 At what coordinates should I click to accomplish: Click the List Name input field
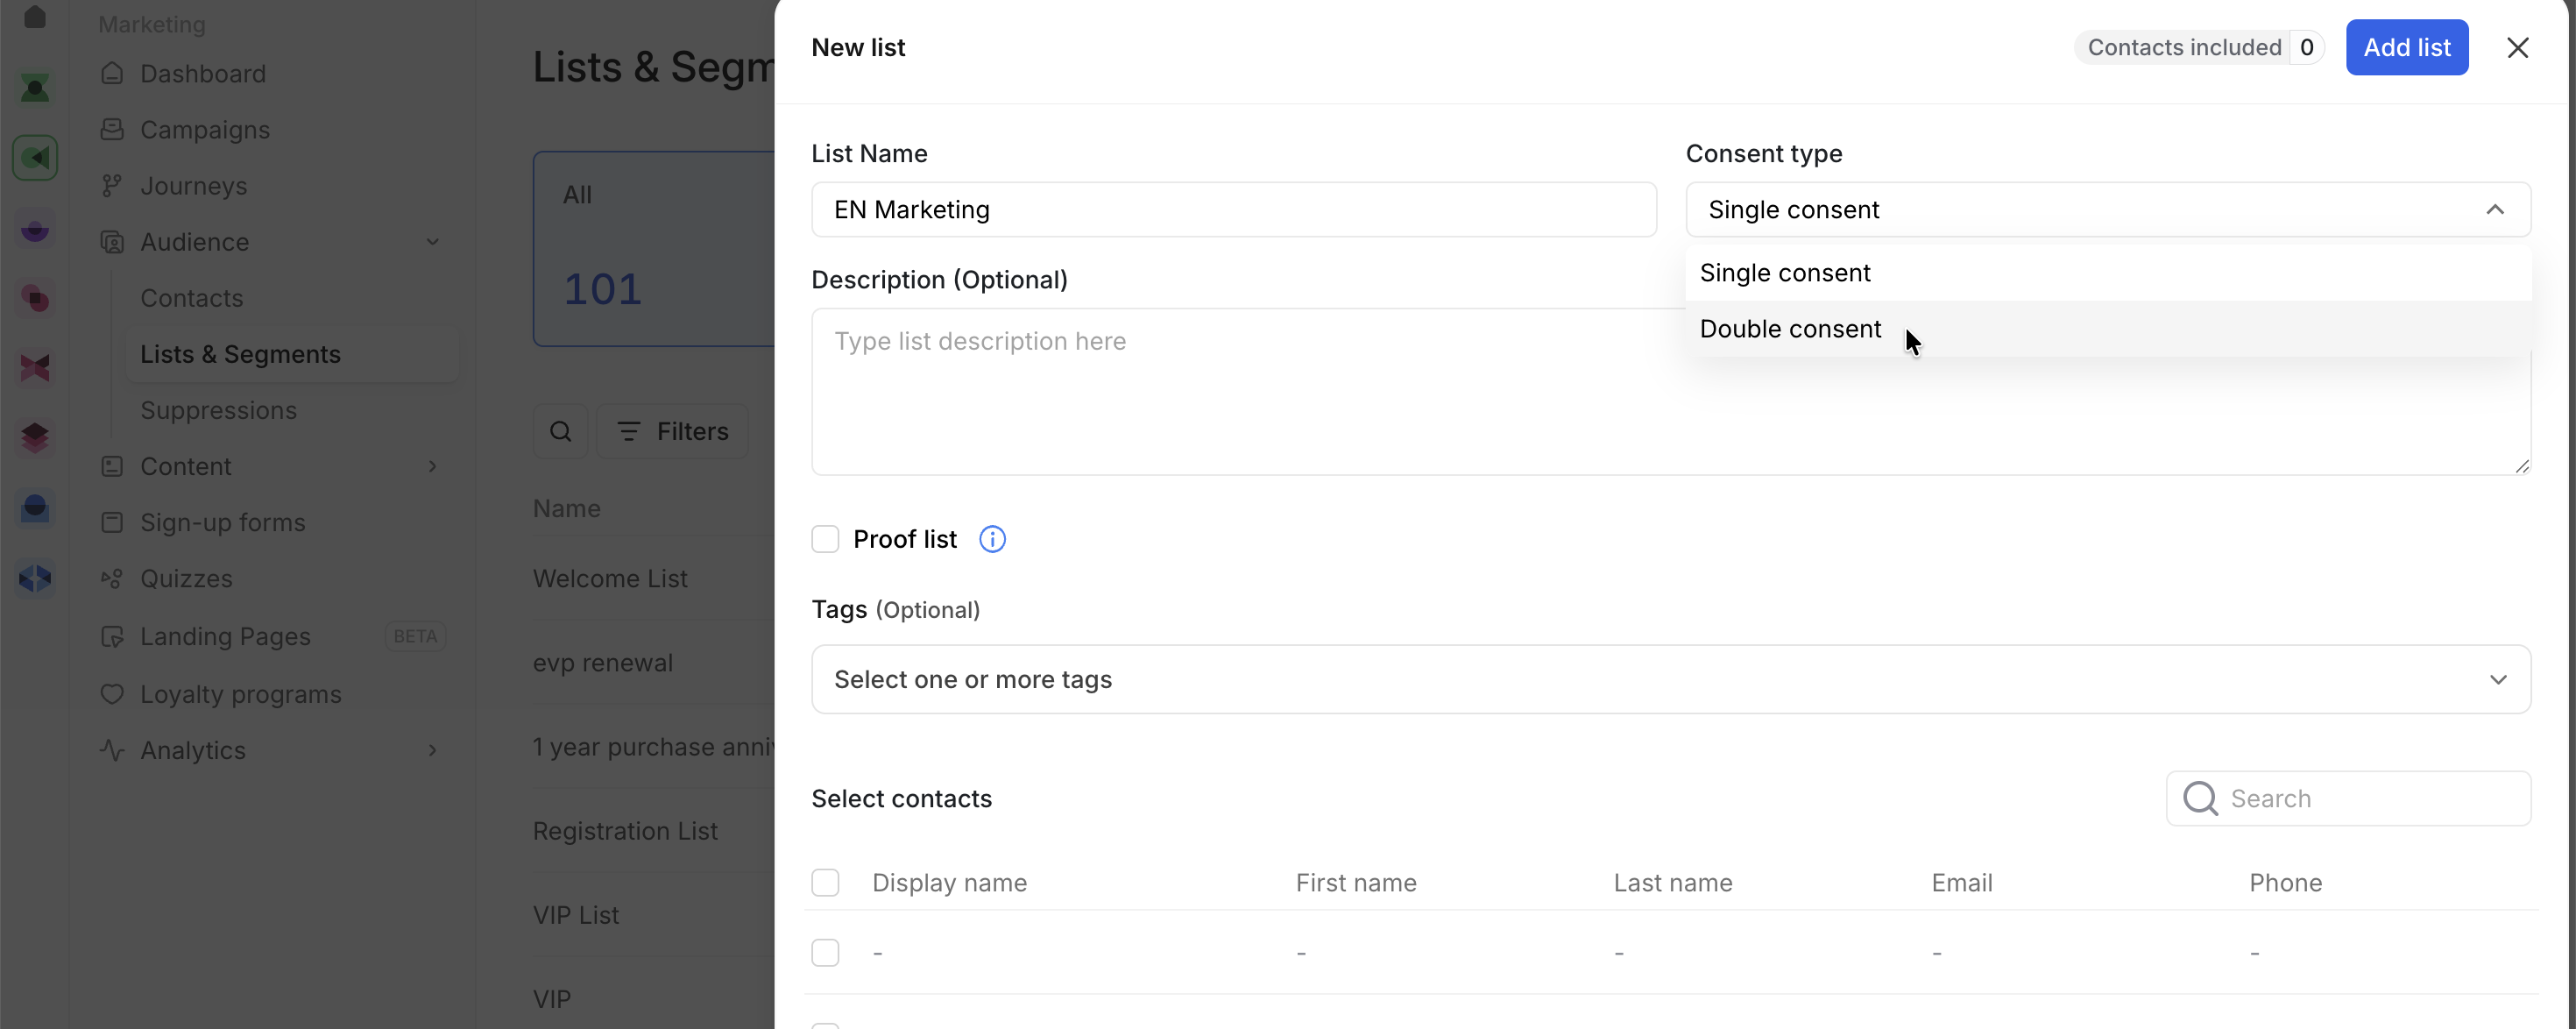click(1233, 209)
